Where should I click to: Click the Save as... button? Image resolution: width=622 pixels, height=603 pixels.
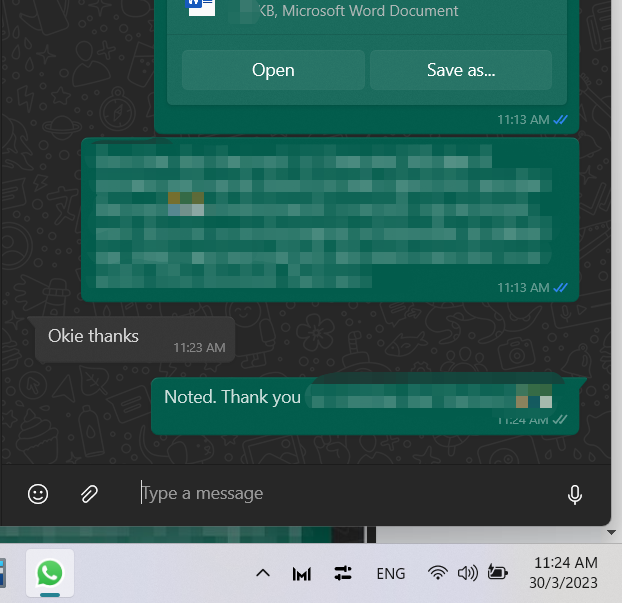(x=461, y=70)
